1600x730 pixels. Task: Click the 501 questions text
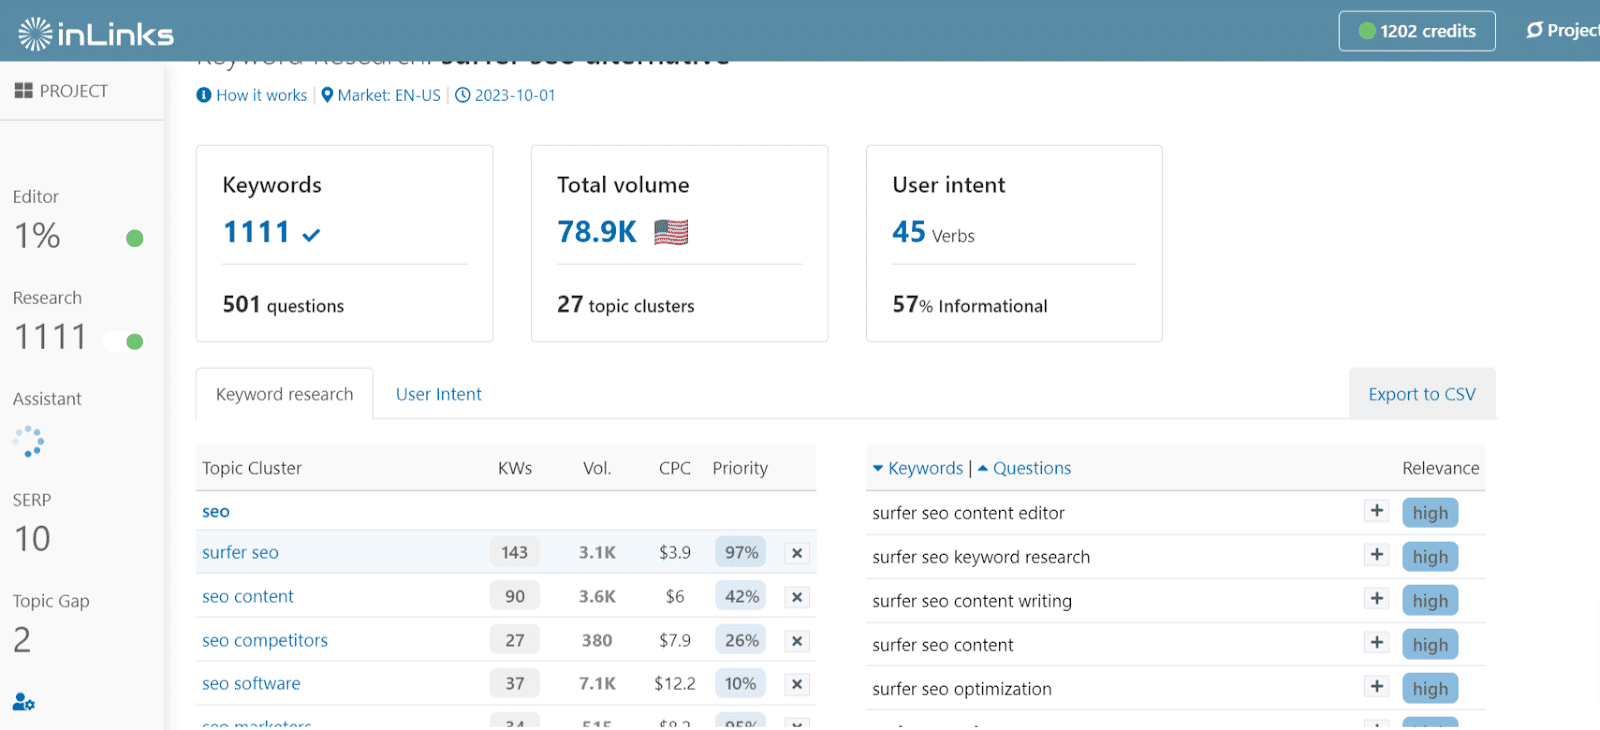coord(283,305)
